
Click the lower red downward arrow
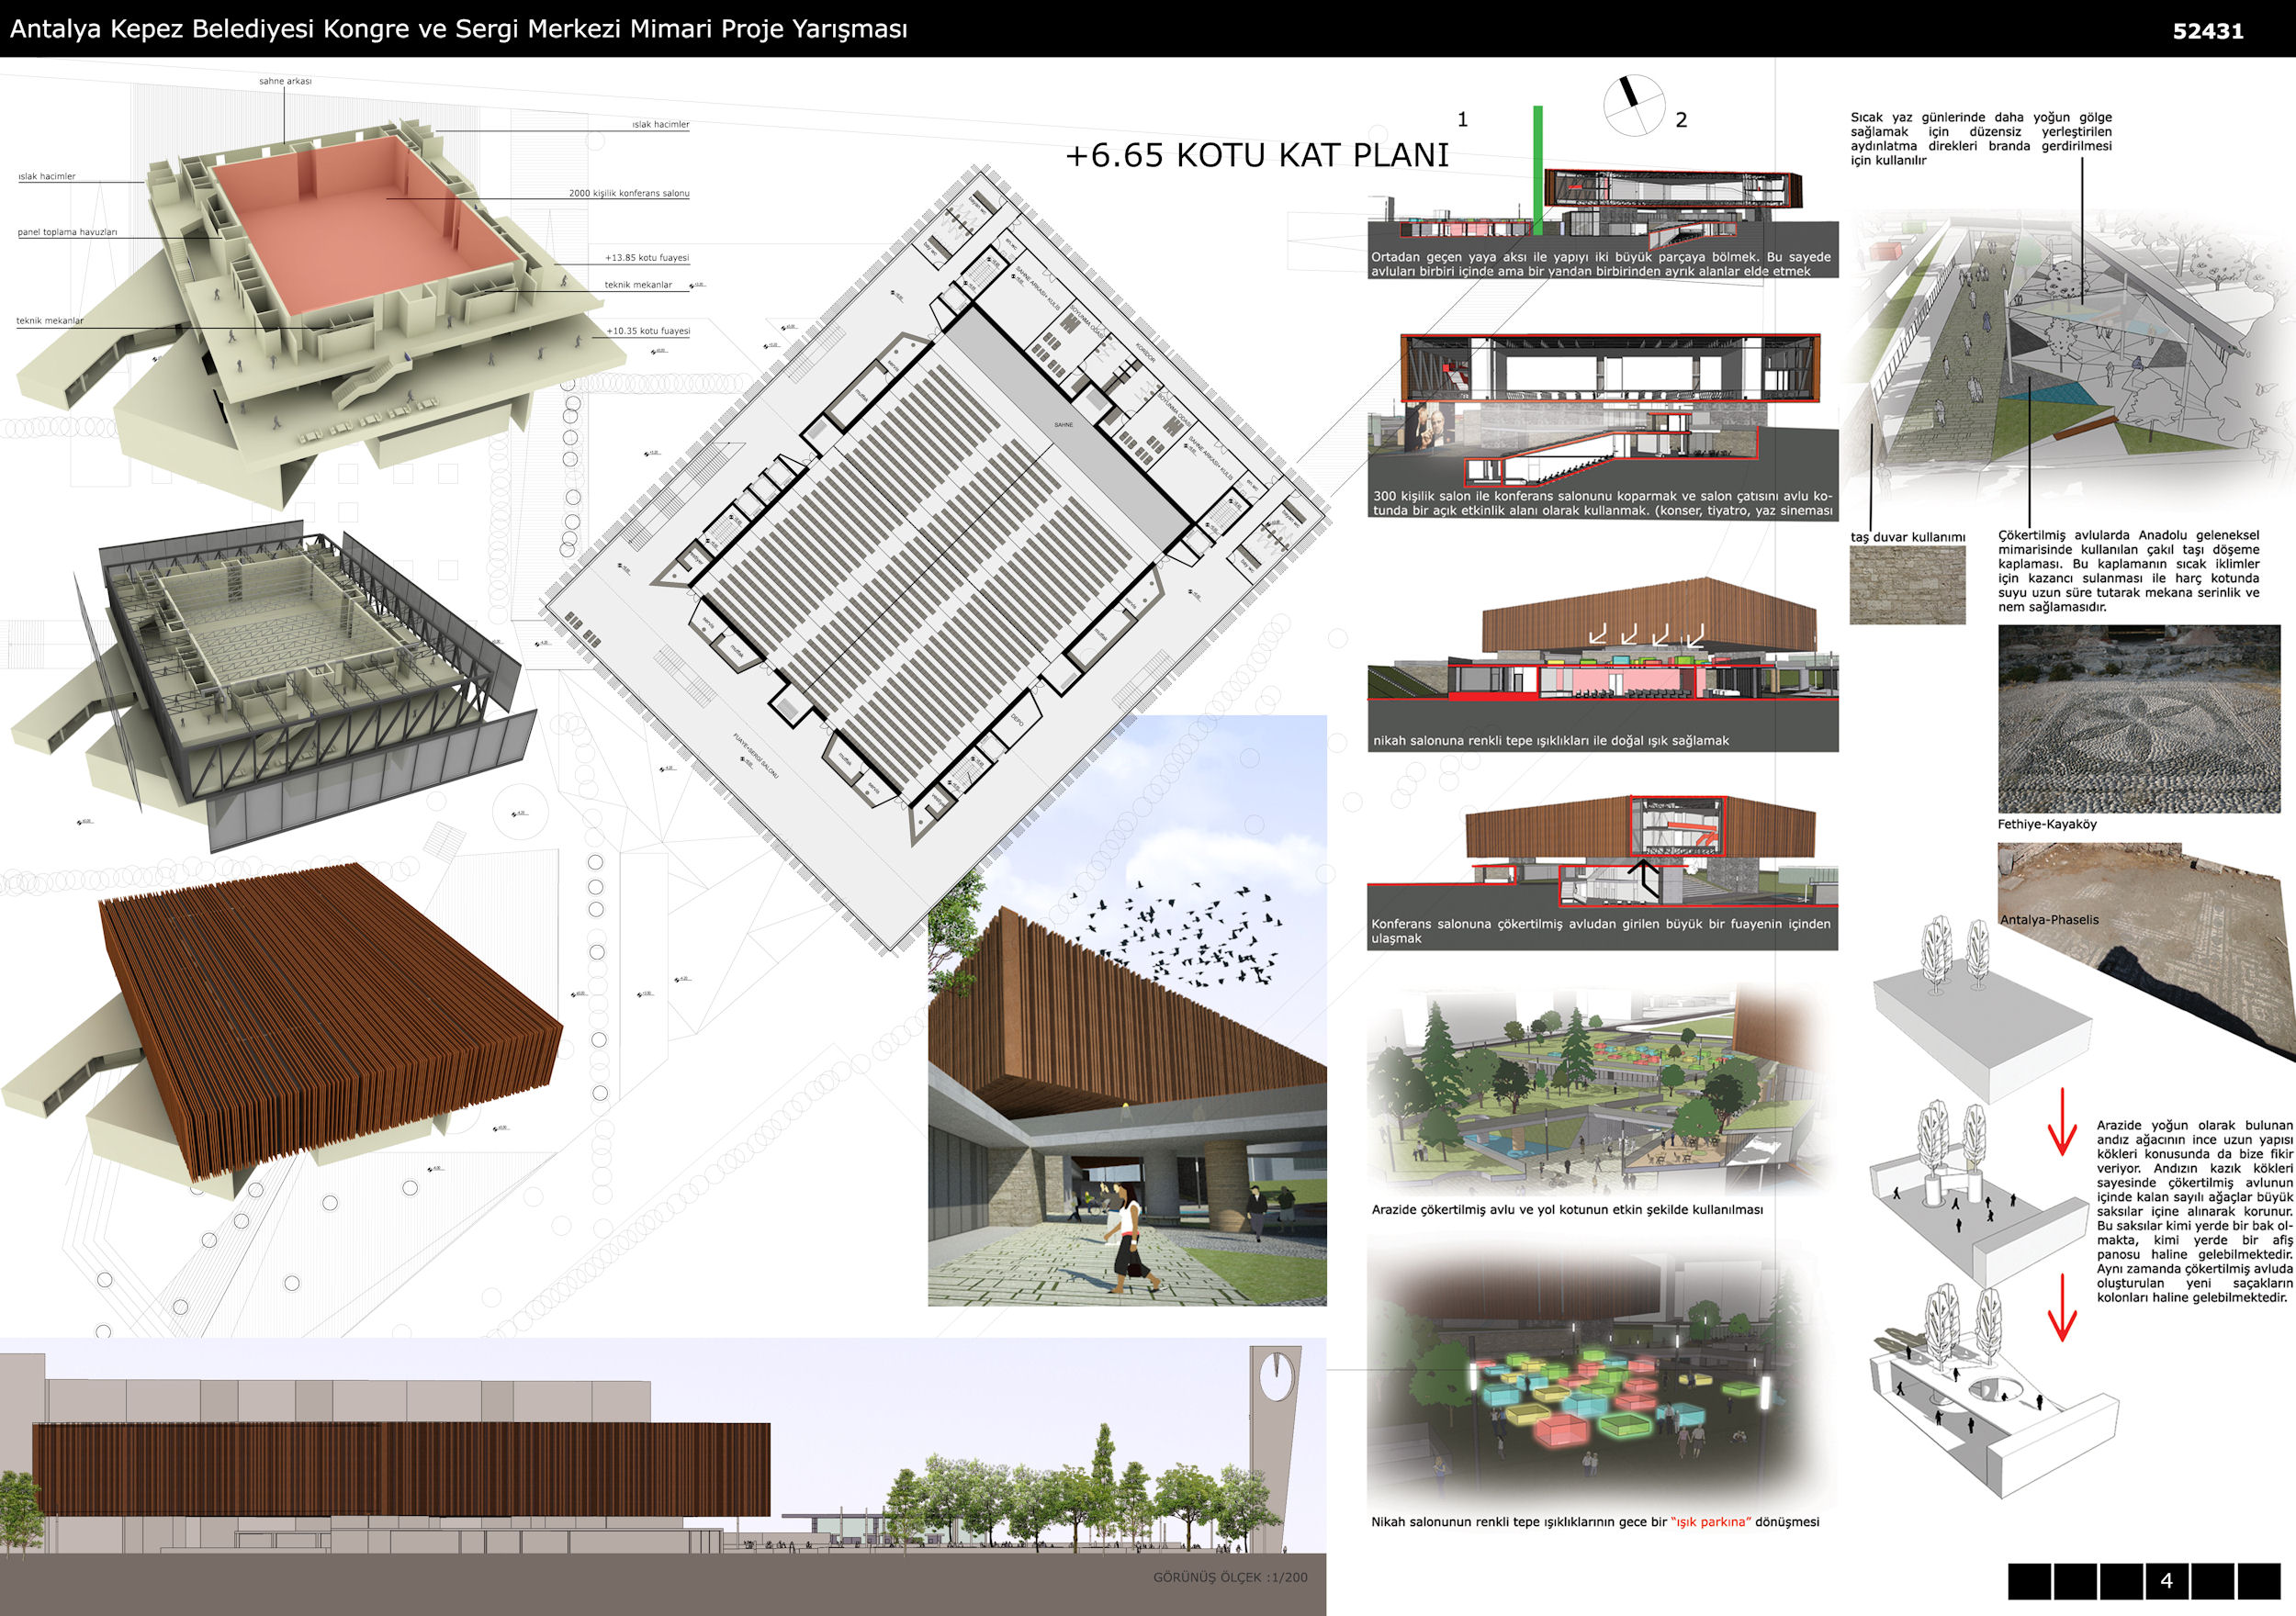(2061, 1307)
